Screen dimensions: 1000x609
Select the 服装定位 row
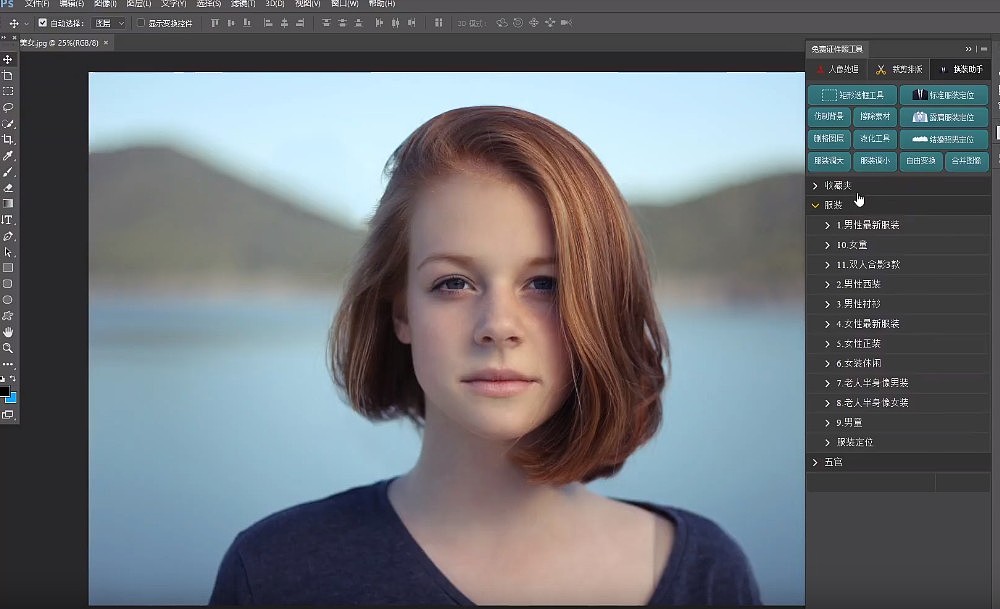click(899, 443)
